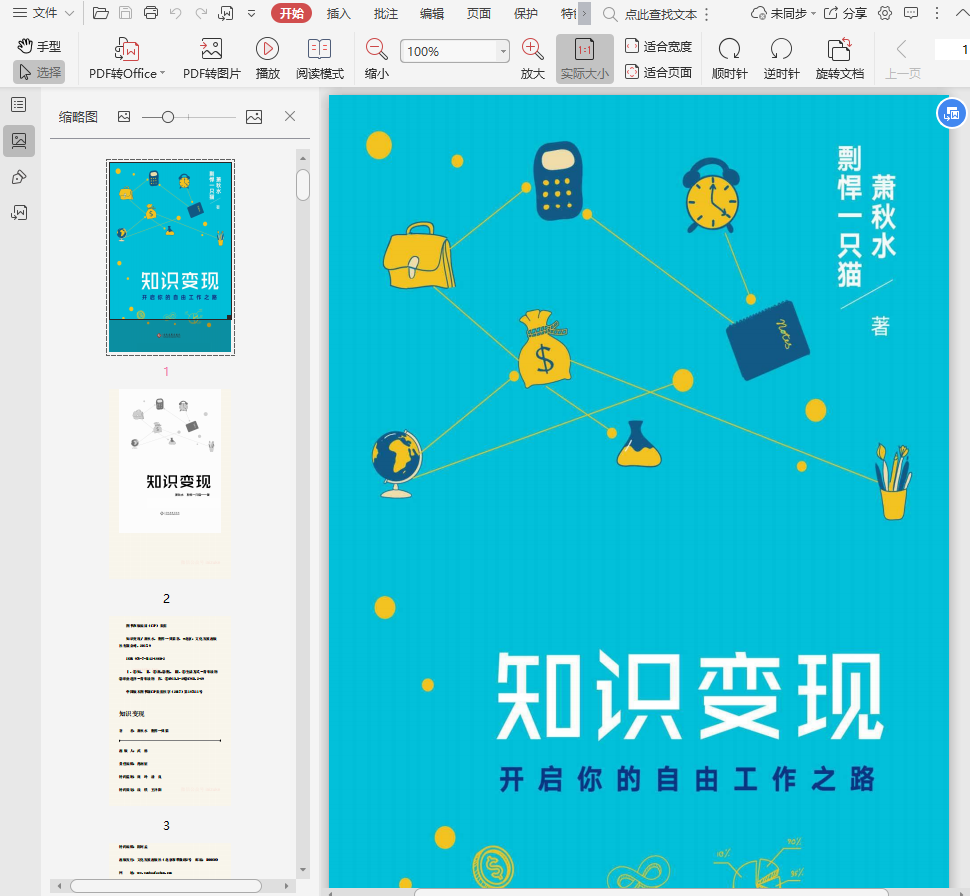Switch to the 批注 tab
This screenshot has height=896, width=970.
(385, 13)
